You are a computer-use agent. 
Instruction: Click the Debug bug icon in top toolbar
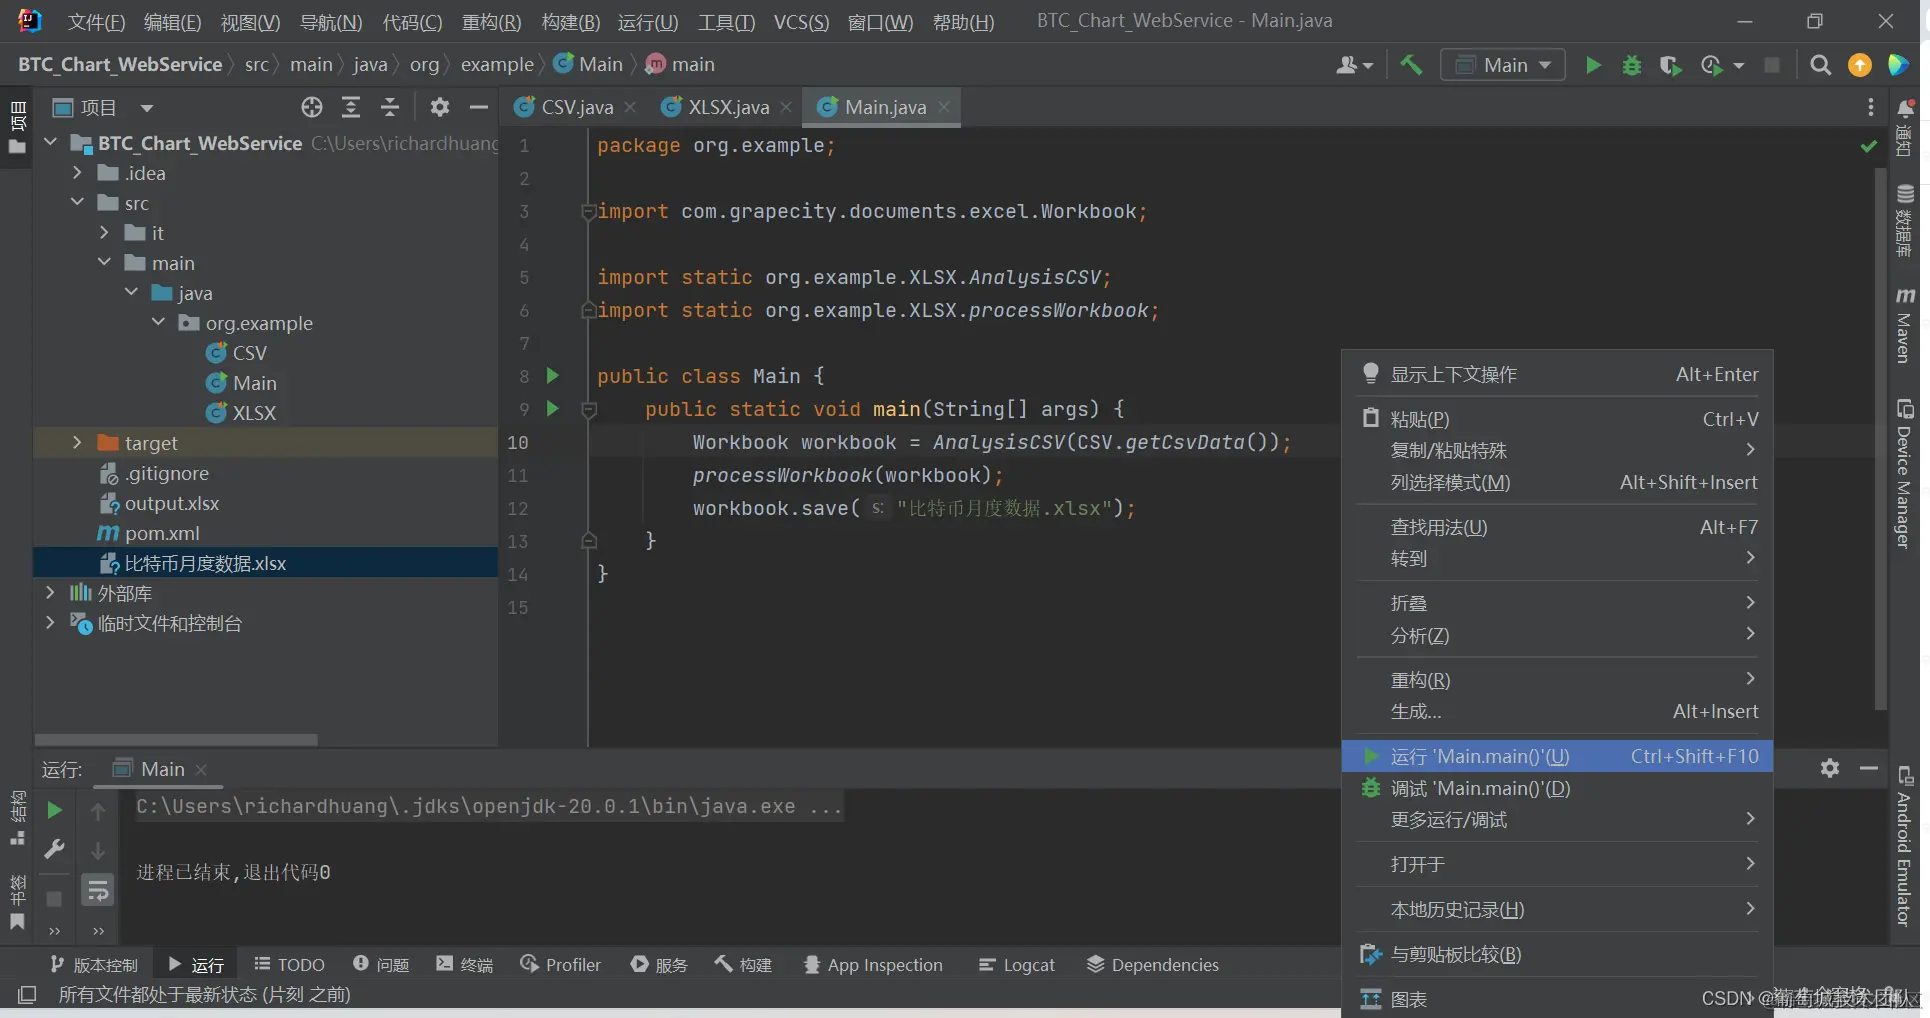coord(1632,65)
